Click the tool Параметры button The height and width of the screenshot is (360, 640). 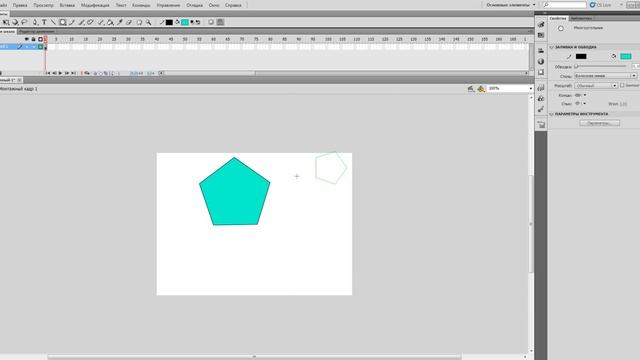[x=600, y=123]
